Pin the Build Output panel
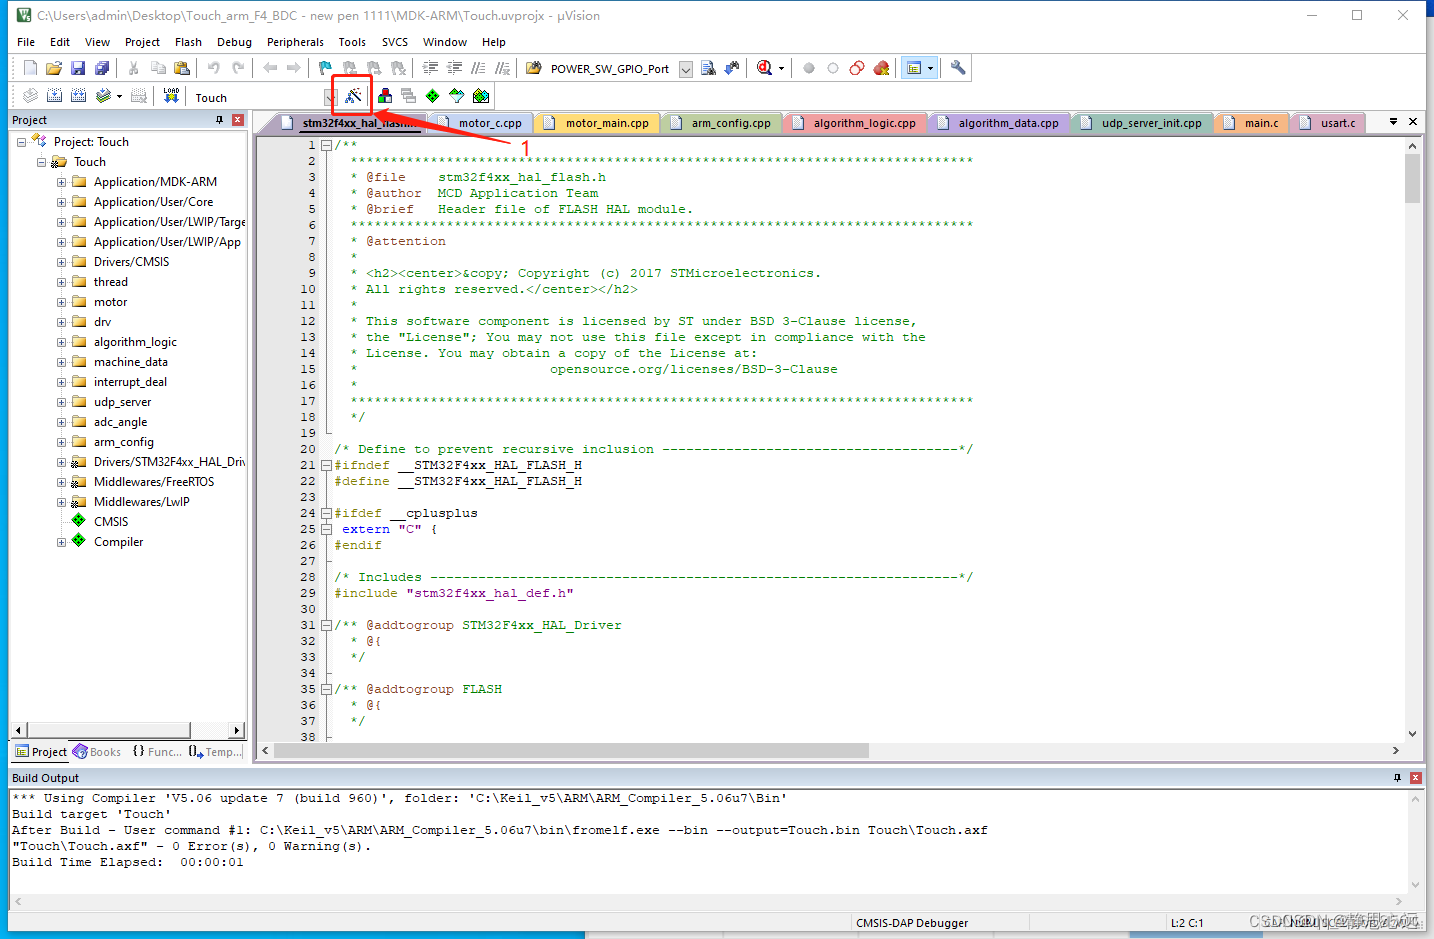 pyautogui.click(x=1397, y=777)
